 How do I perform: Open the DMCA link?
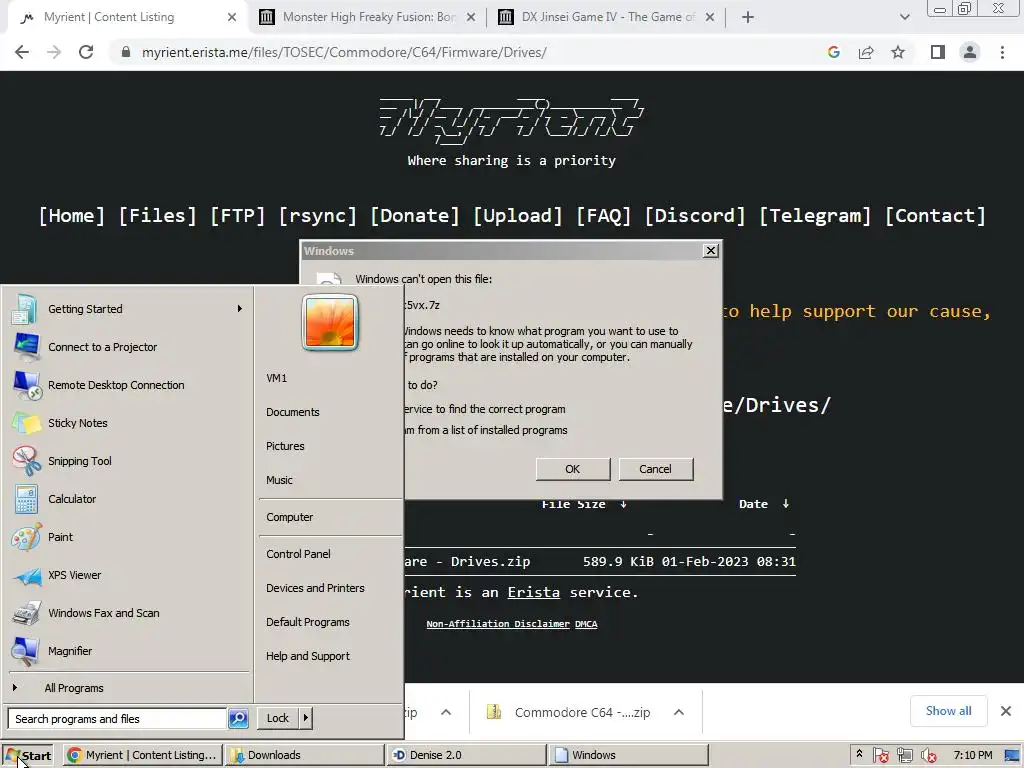point(586,624)
